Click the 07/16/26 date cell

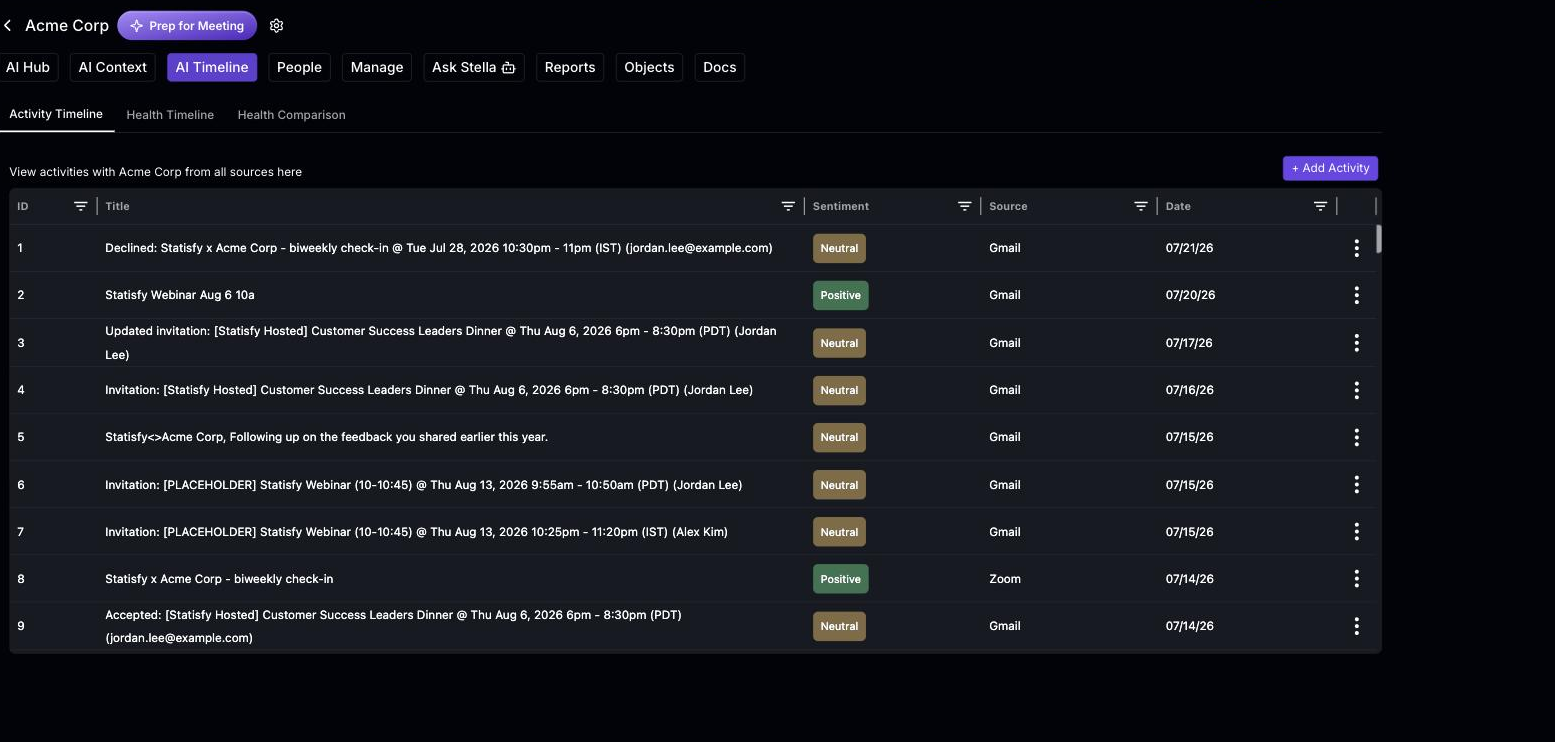(x=1190, y=390)
